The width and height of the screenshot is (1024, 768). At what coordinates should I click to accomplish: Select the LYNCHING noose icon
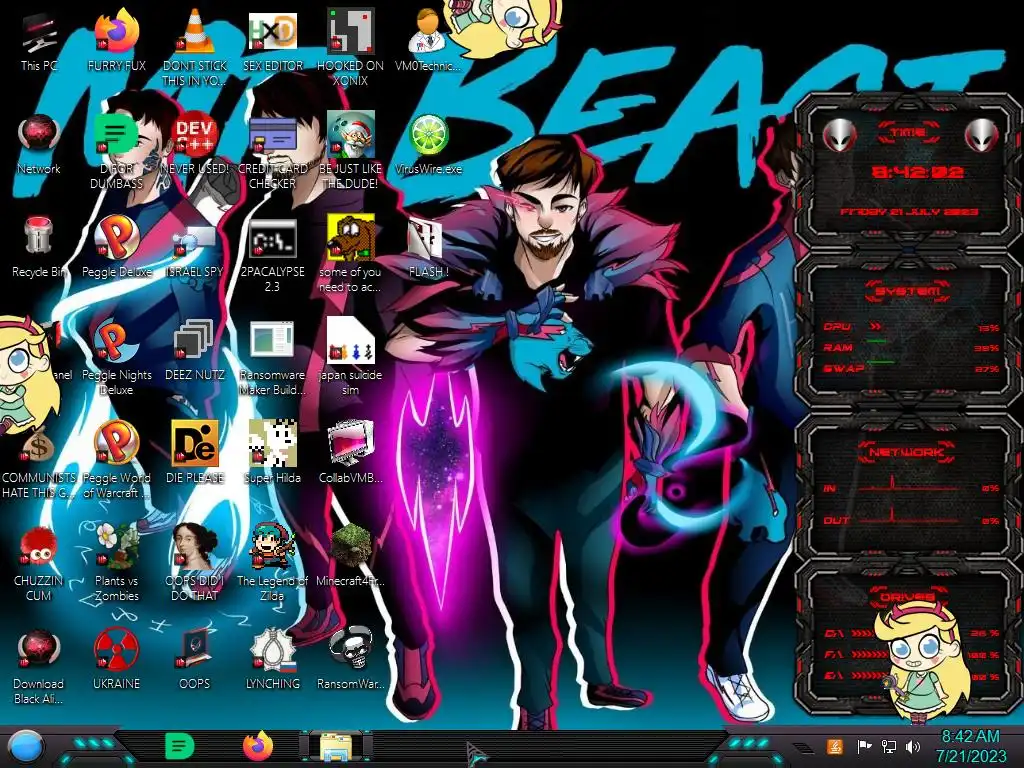coord(272,649)
